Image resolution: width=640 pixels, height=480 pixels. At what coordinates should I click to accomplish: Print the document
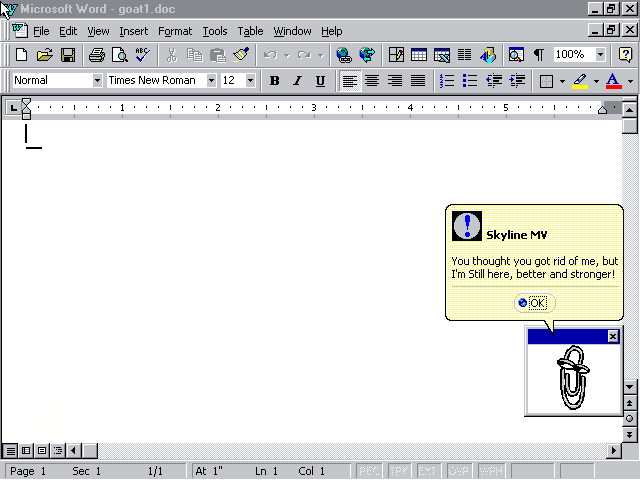point(97,55)
